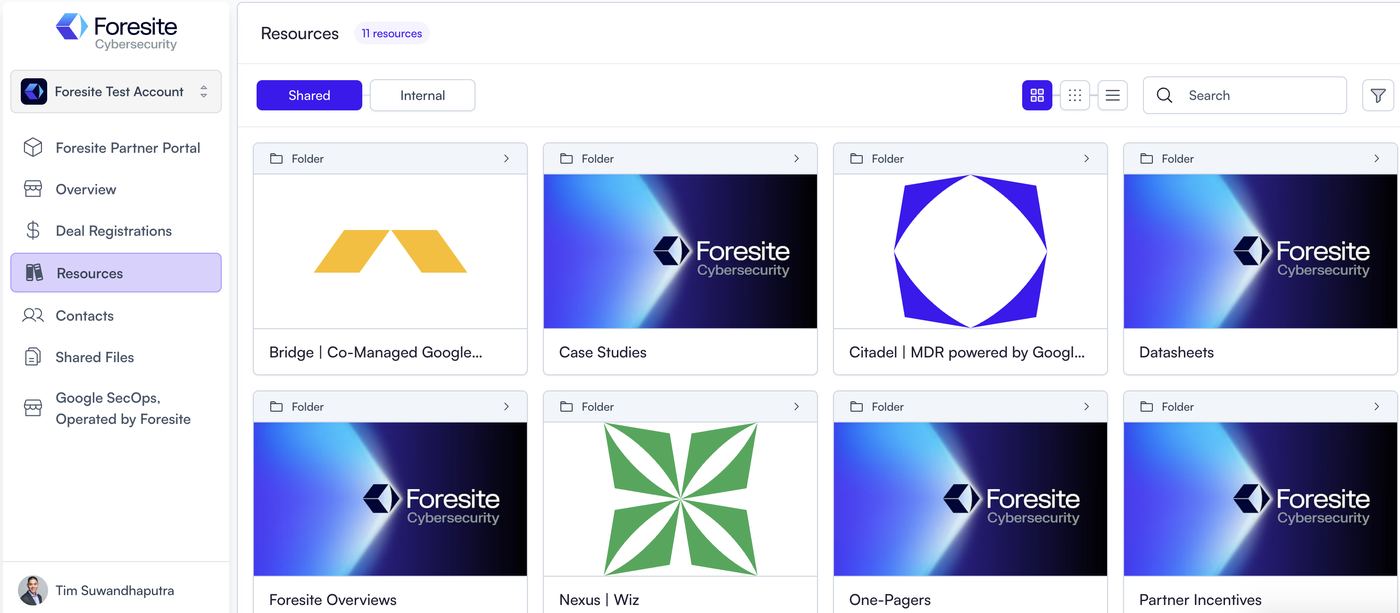The width and height of the screenshot is (1400, 613).
Task: Click Tim Suwandhaputra profile photo
Action: click(x=33, y=590)
